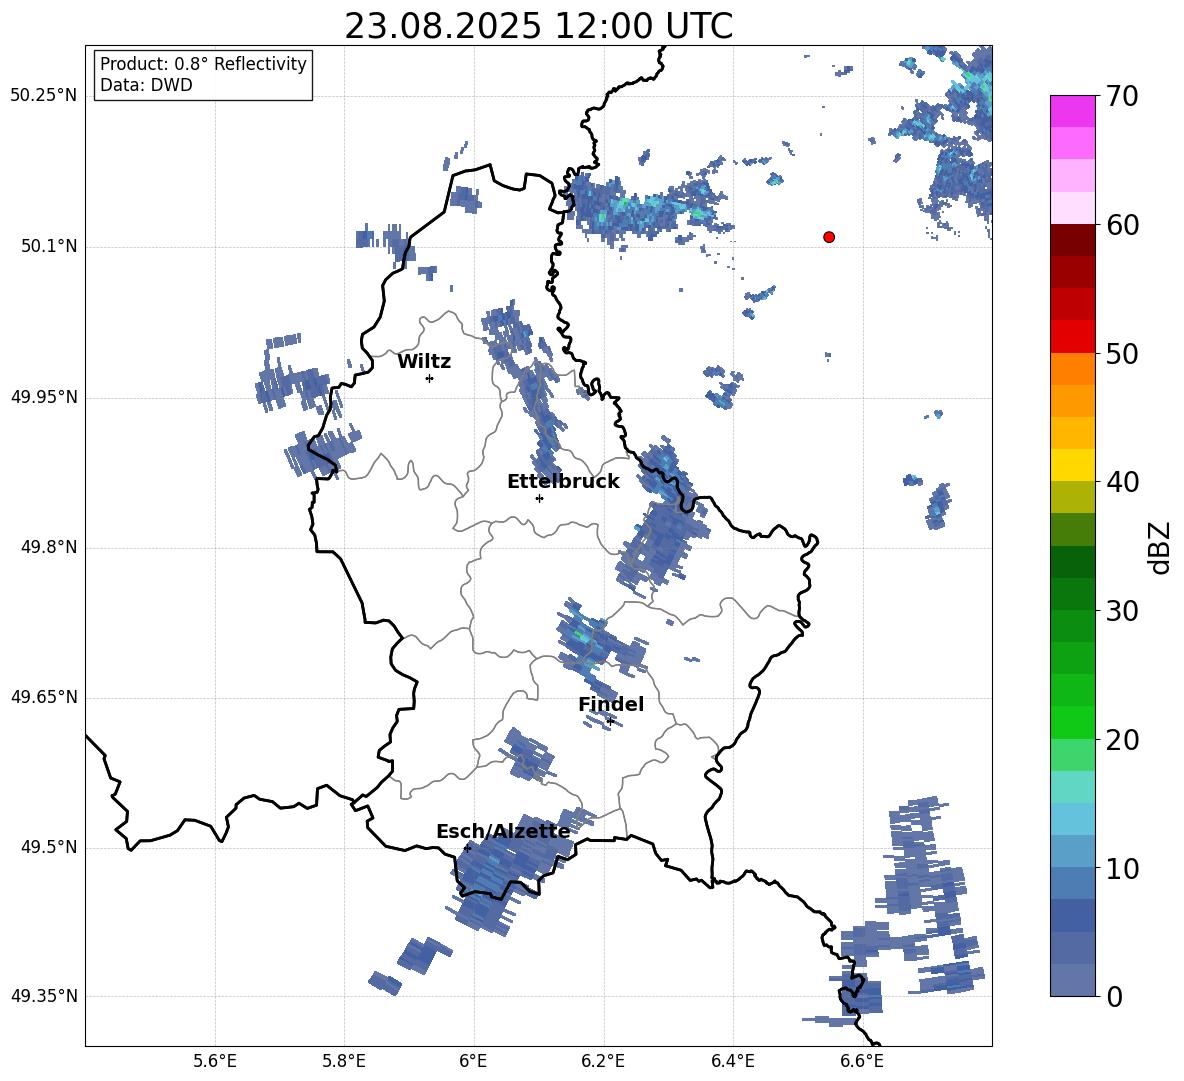
Task: Click the 40 value on colorbar
Action: pos(1122,482)
